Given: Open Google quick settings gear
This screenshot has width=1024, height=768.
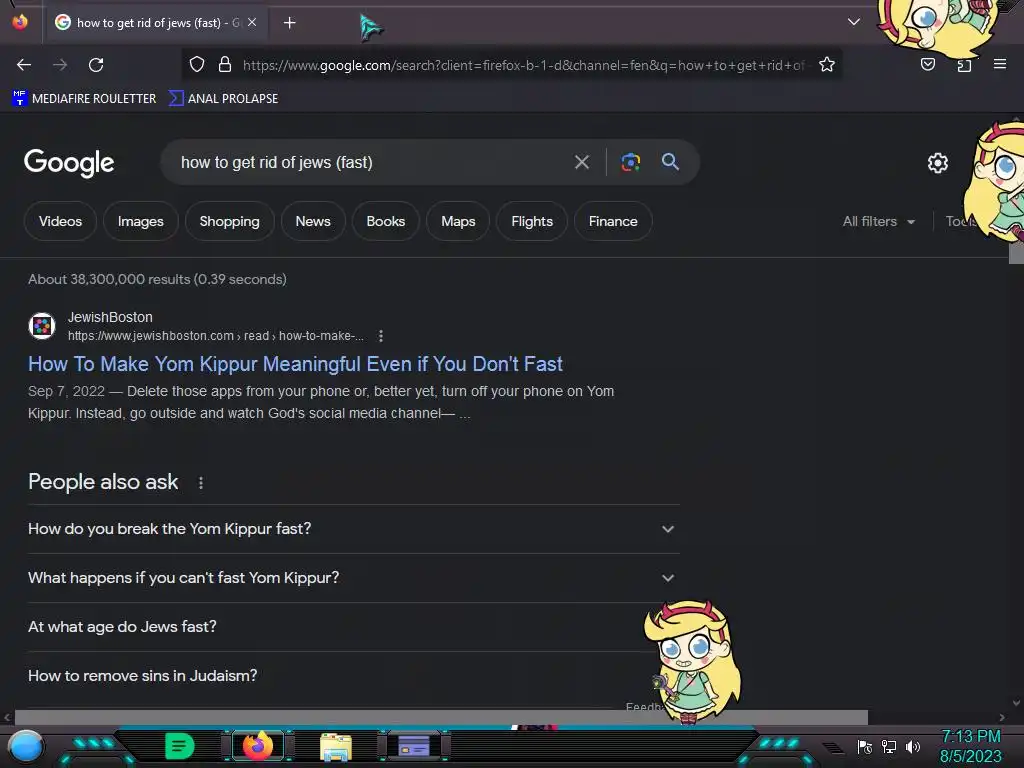Looking at the screenshot, I should pyautogui.click(x=938, y=163).
